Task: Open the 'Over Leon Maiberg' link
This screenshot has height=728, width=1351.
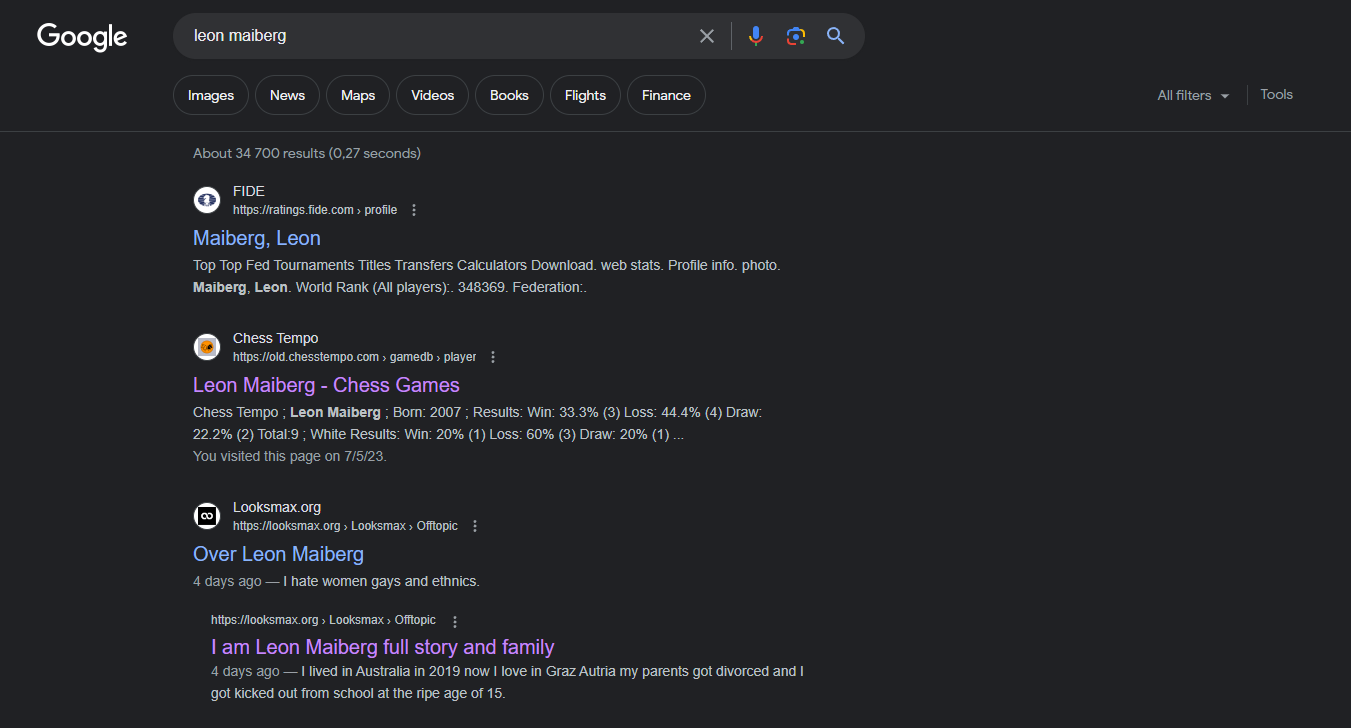Action: 278,554
